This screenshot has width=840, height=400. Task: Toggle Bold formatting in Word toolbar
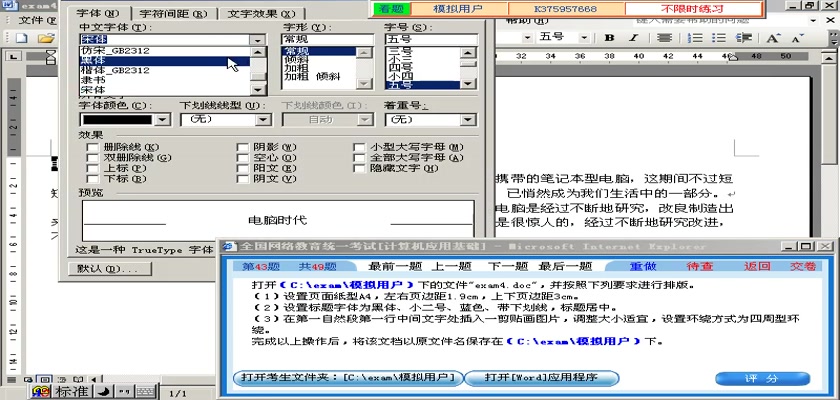(x=609, y=38)
